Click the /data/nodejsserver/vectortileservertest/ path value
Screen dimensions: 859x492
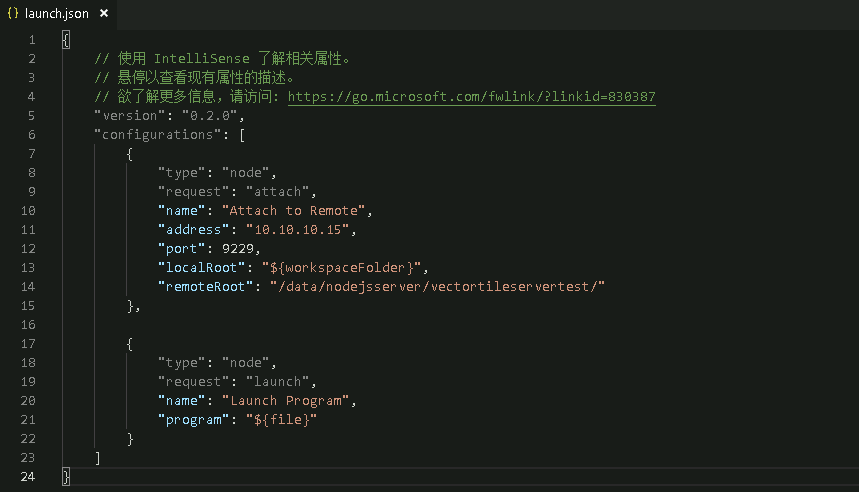(x=437, y=287)
